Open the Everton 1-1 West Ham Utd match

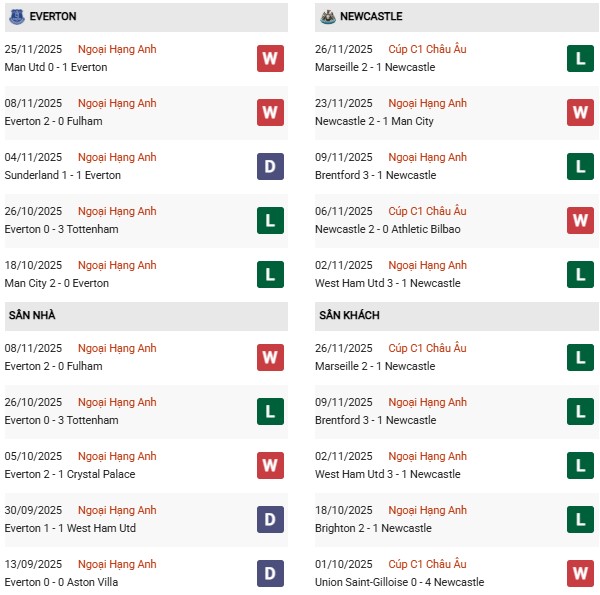click(x=70, y=528)
